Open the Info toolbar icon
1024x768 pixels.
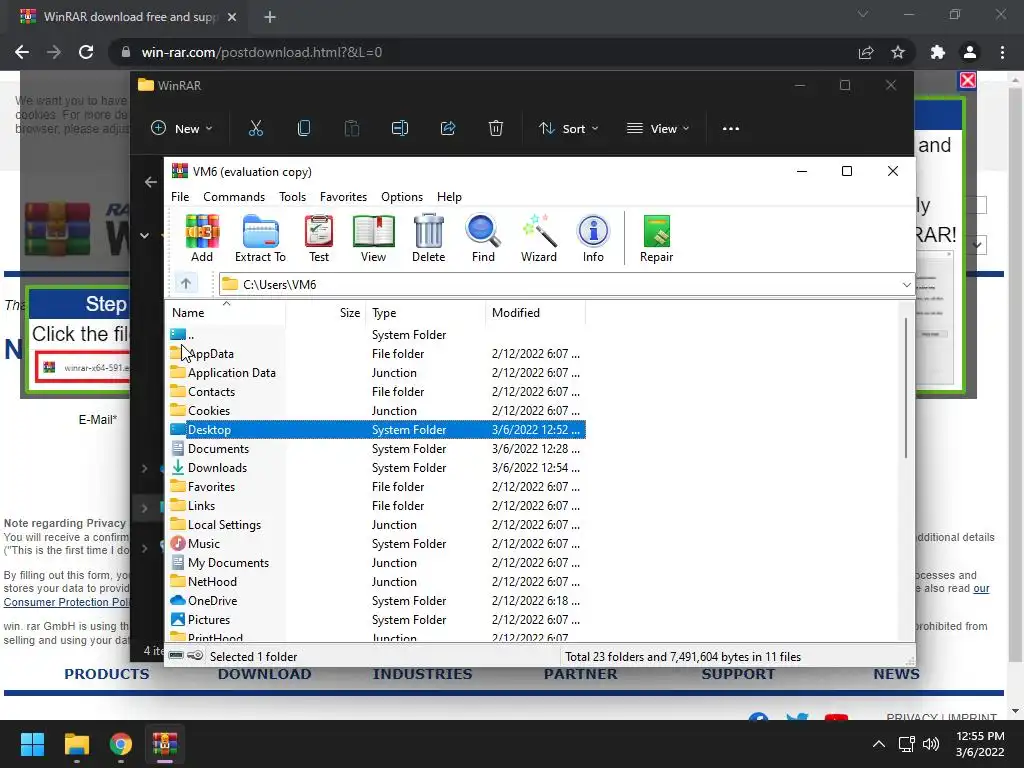pyautogui.click(x=593, y=238)
